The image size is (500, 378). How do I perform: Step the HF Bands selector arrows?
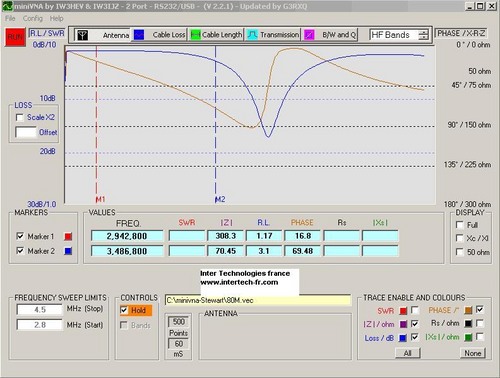(x=423, y=35)
